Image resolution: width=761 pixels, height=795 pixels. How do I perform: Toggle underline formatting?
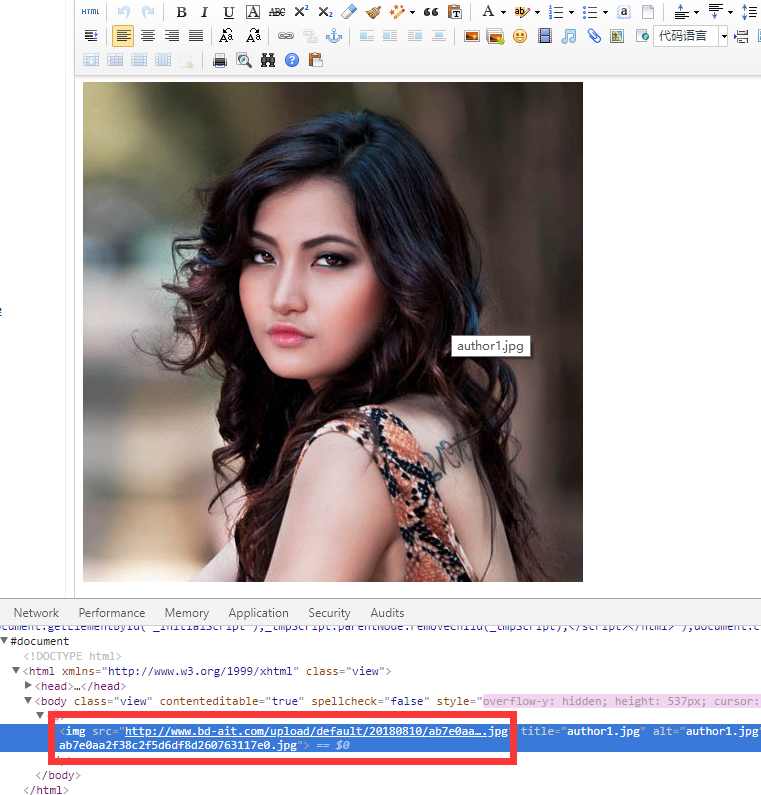[x=229, y=12]
